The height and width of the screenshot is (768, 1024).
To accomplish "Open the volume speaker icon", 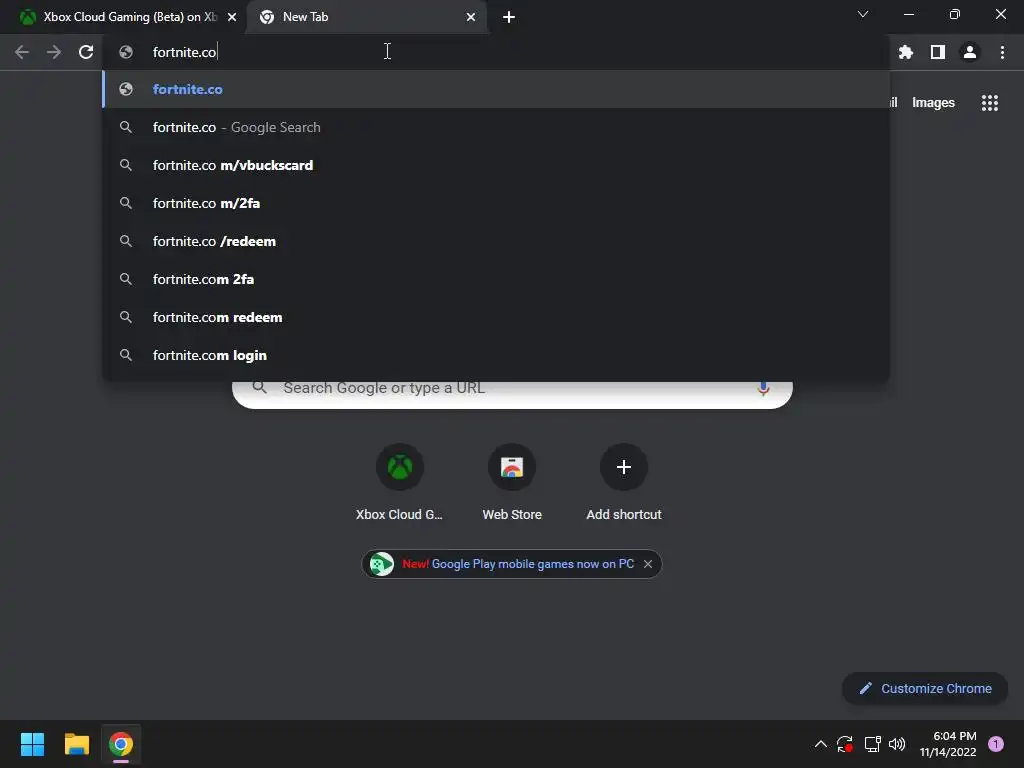I will [897, 744].
